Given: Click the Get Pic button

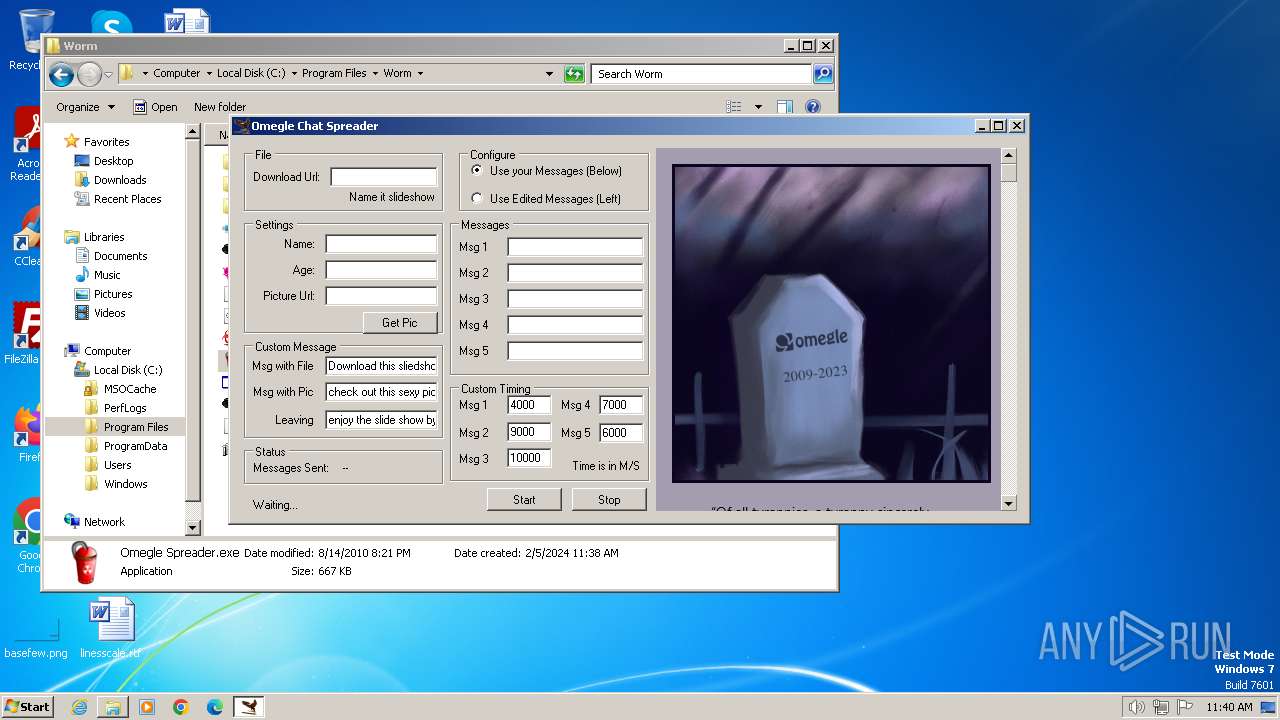Looking at the screenshot, I should (x=400, y=322).
